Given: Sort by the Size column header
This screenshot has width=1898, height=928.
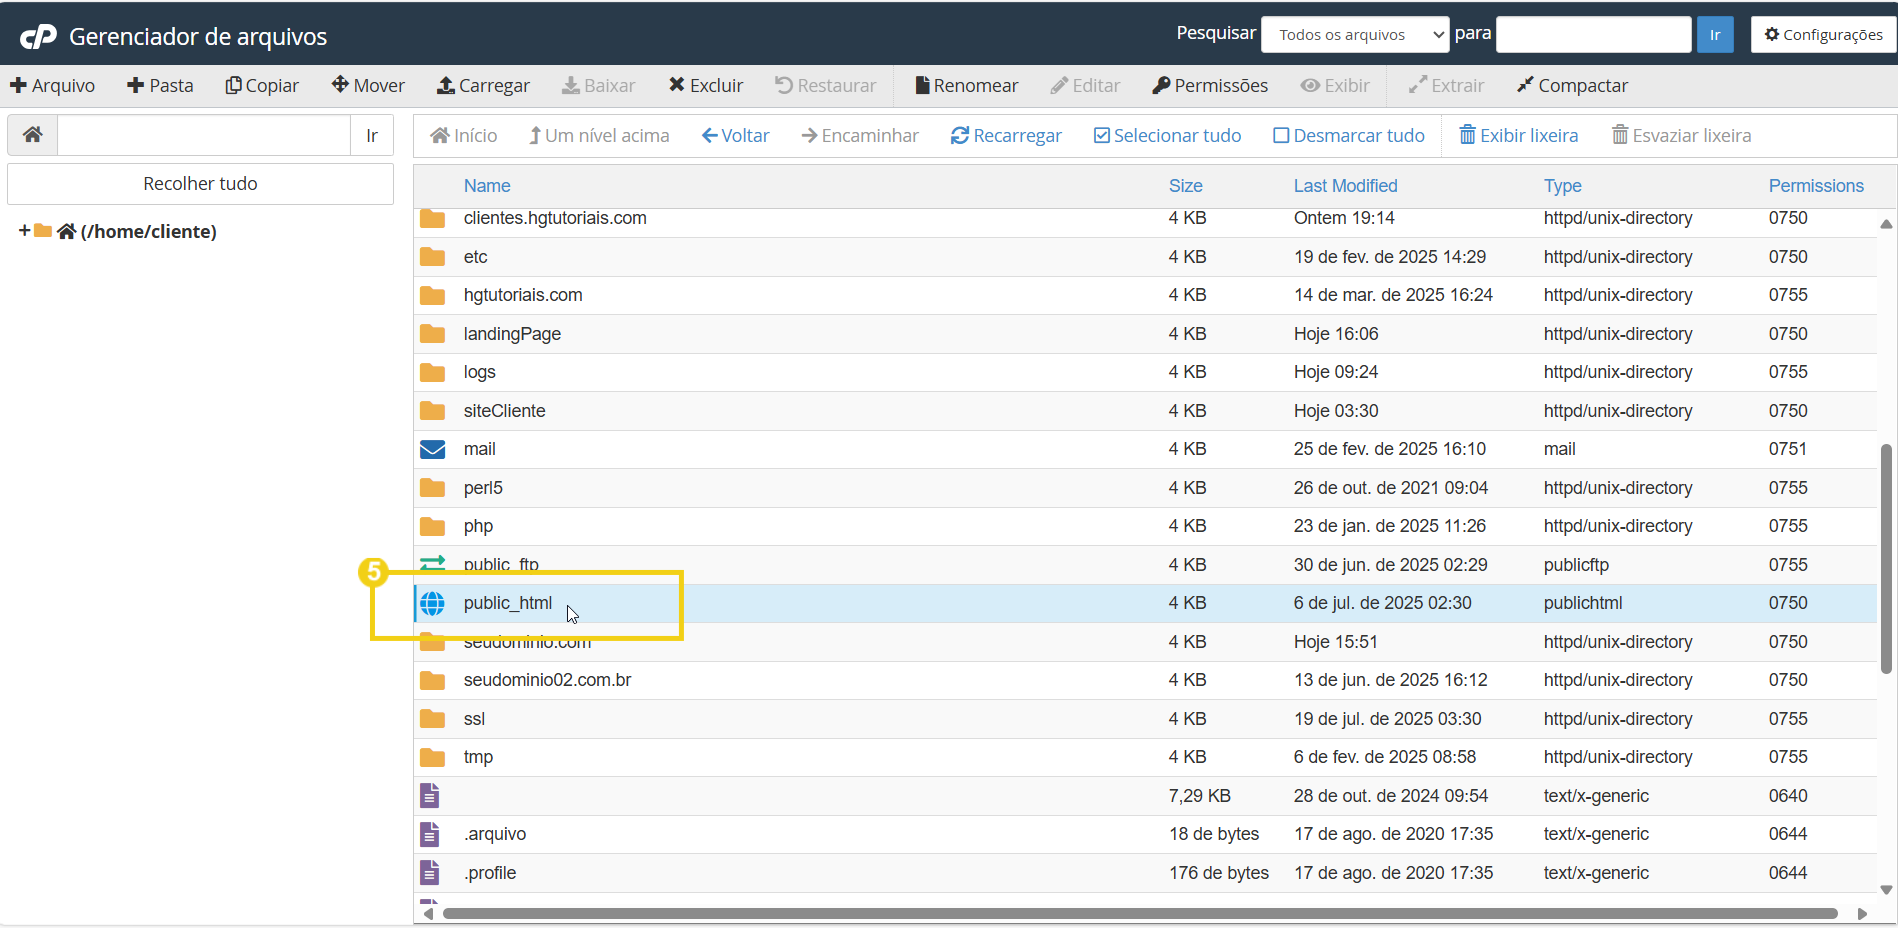Looking at the screenshot, I should (x=1186, y=186).
